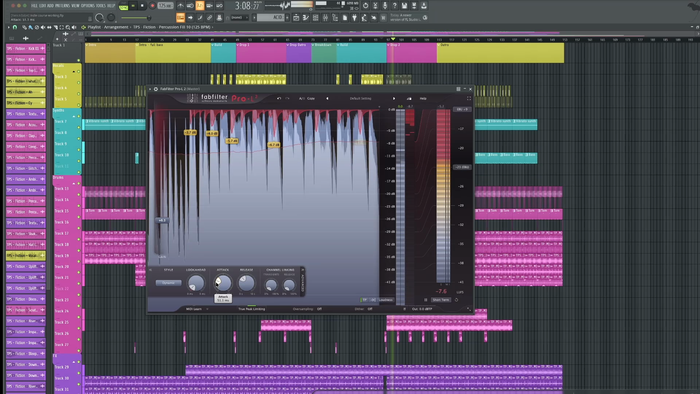Load next preset in Pro-L 2
Screen dimensions: 700x394
[x=394, y=98]
